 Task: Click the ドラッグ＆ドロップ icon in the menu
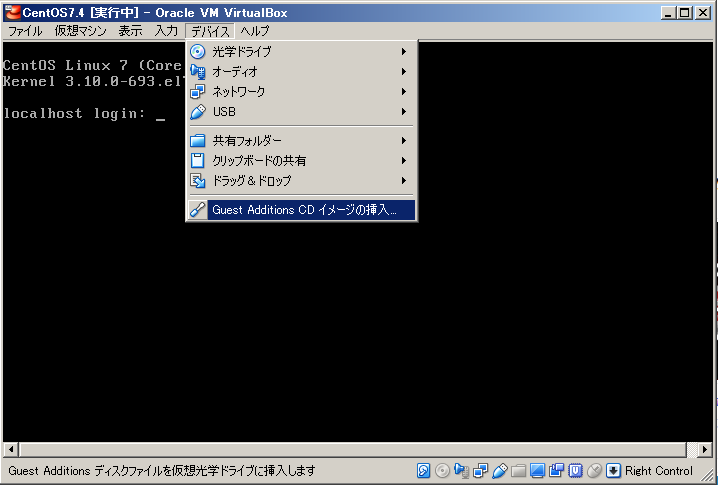(197, 180)
